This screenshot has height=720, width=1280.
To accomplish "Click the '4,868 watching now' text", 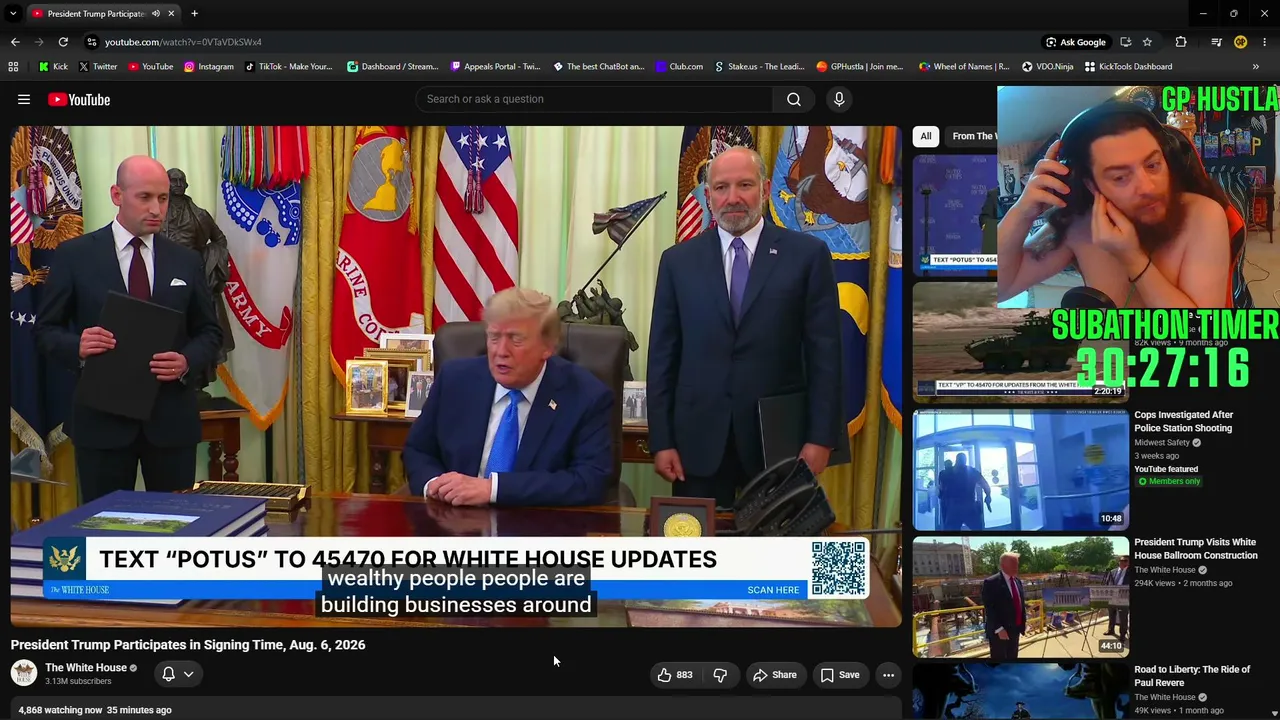I will point(60,710).
